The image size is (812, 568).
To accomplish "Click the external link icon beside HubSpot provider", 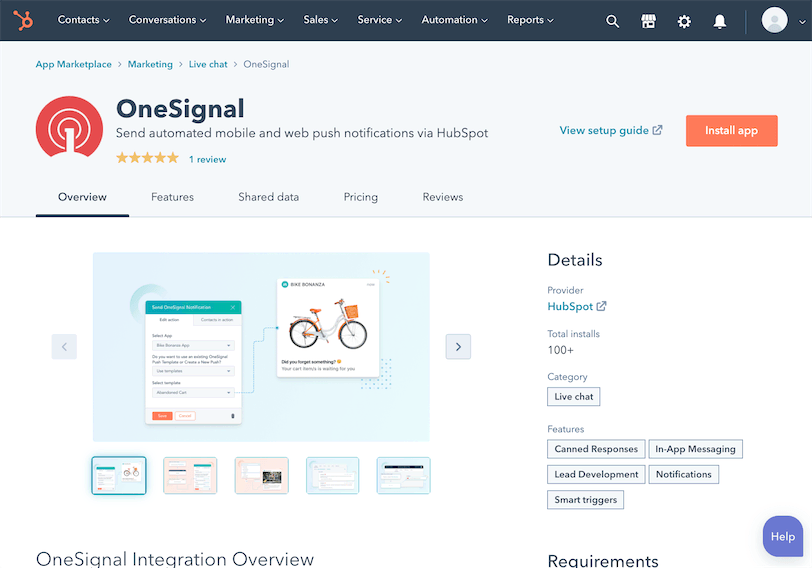I will [x=601, y=306].
